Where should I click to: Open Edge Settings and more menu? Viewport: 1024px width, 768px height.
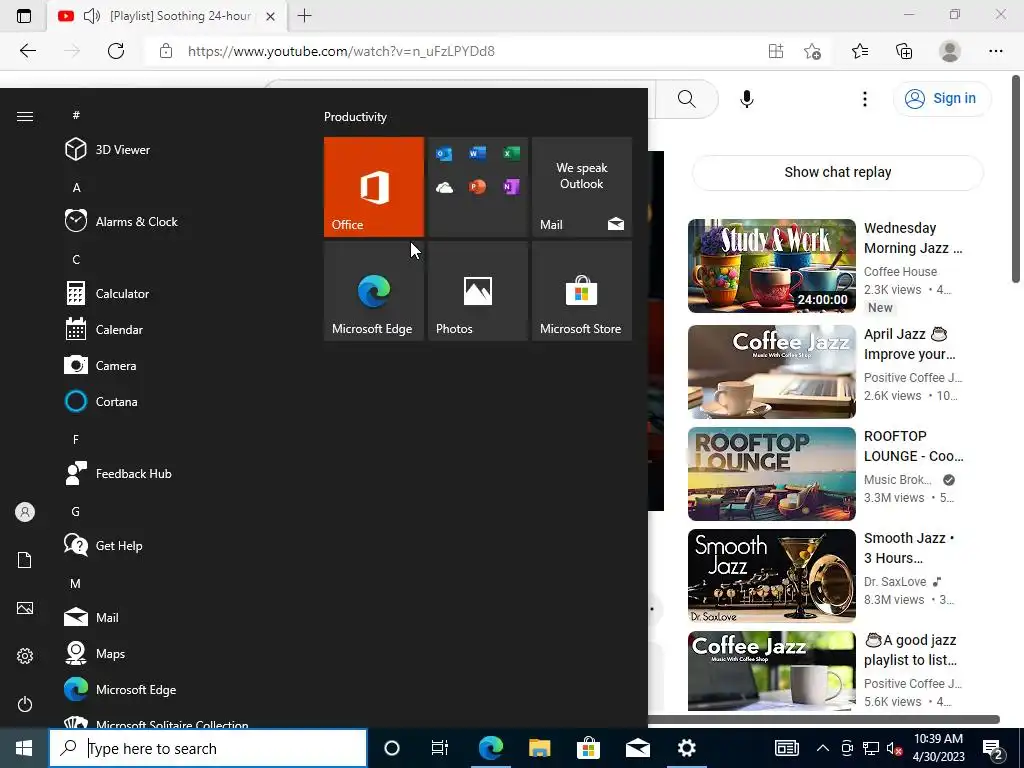[x=995, y=51]
